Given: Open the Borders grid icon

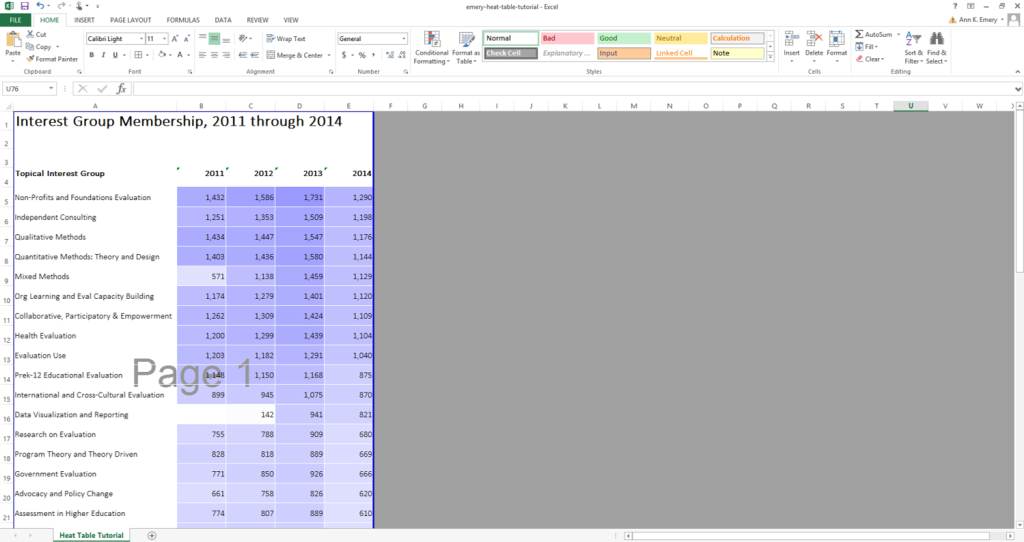Looking at the screenshot, I should point(138,55).
